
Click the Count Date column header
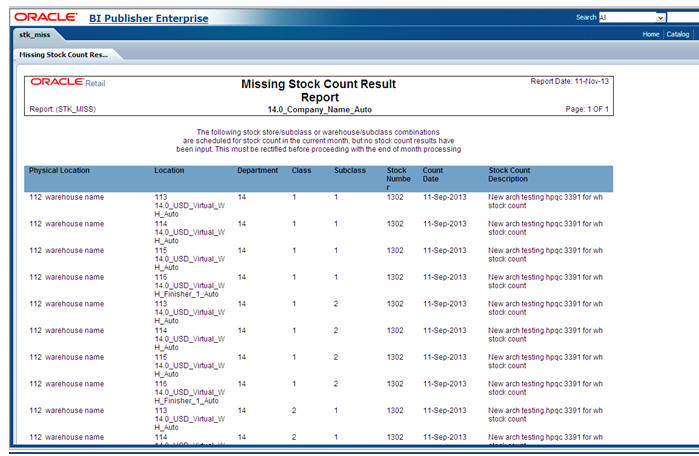point(432,175)
